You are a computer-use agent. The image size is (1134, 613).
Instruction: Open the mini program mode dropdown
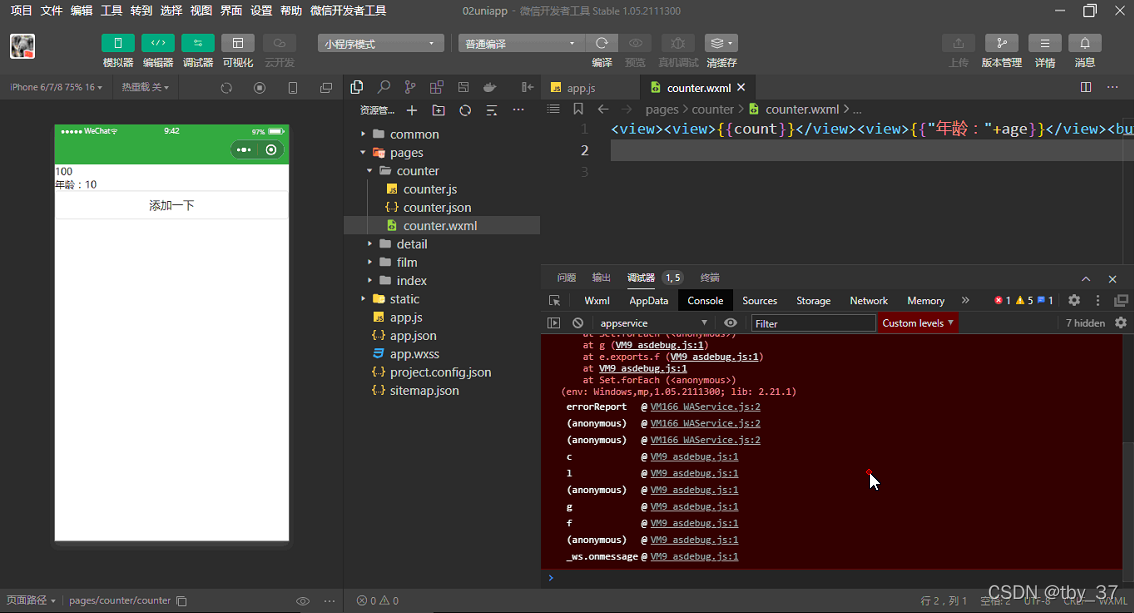(380, 43)
